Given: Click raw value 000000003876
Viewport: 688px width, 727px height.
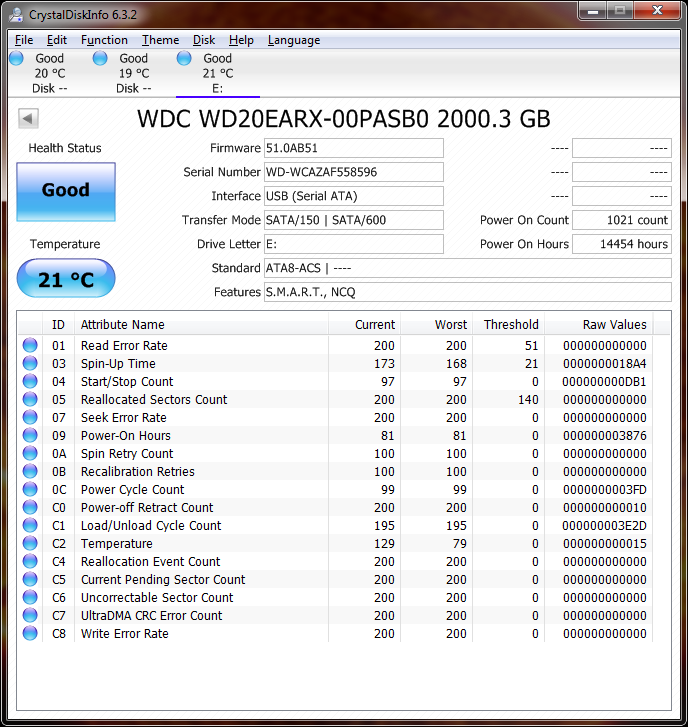Looking at the screenshot, I should (605, 435).
